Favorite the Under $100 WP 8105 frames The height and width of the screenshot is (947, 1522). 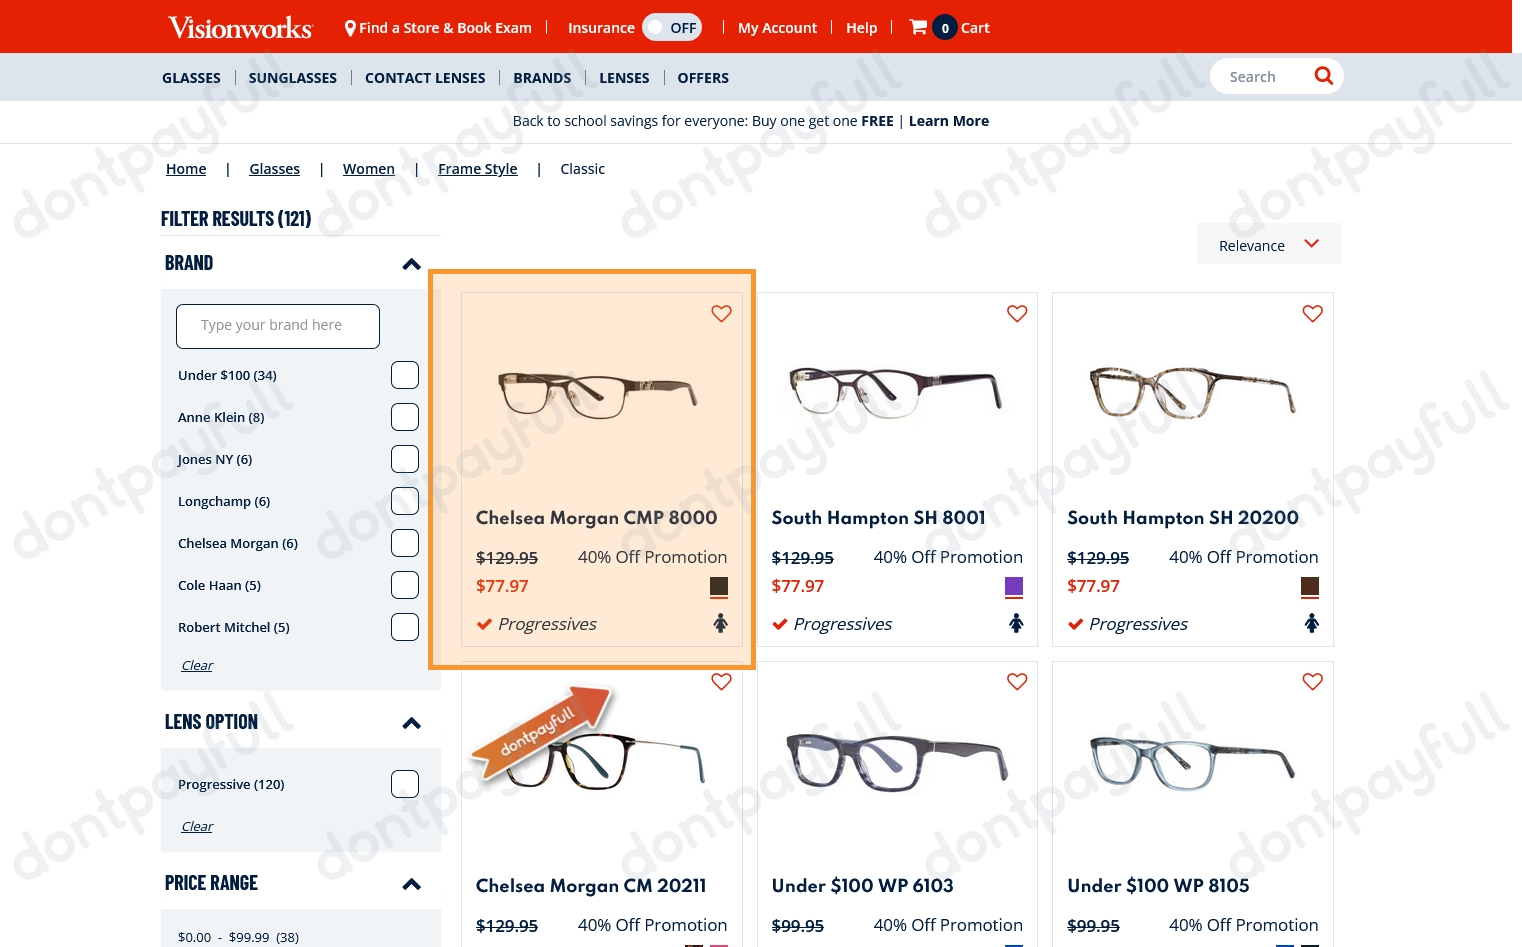pos(1312,681)
